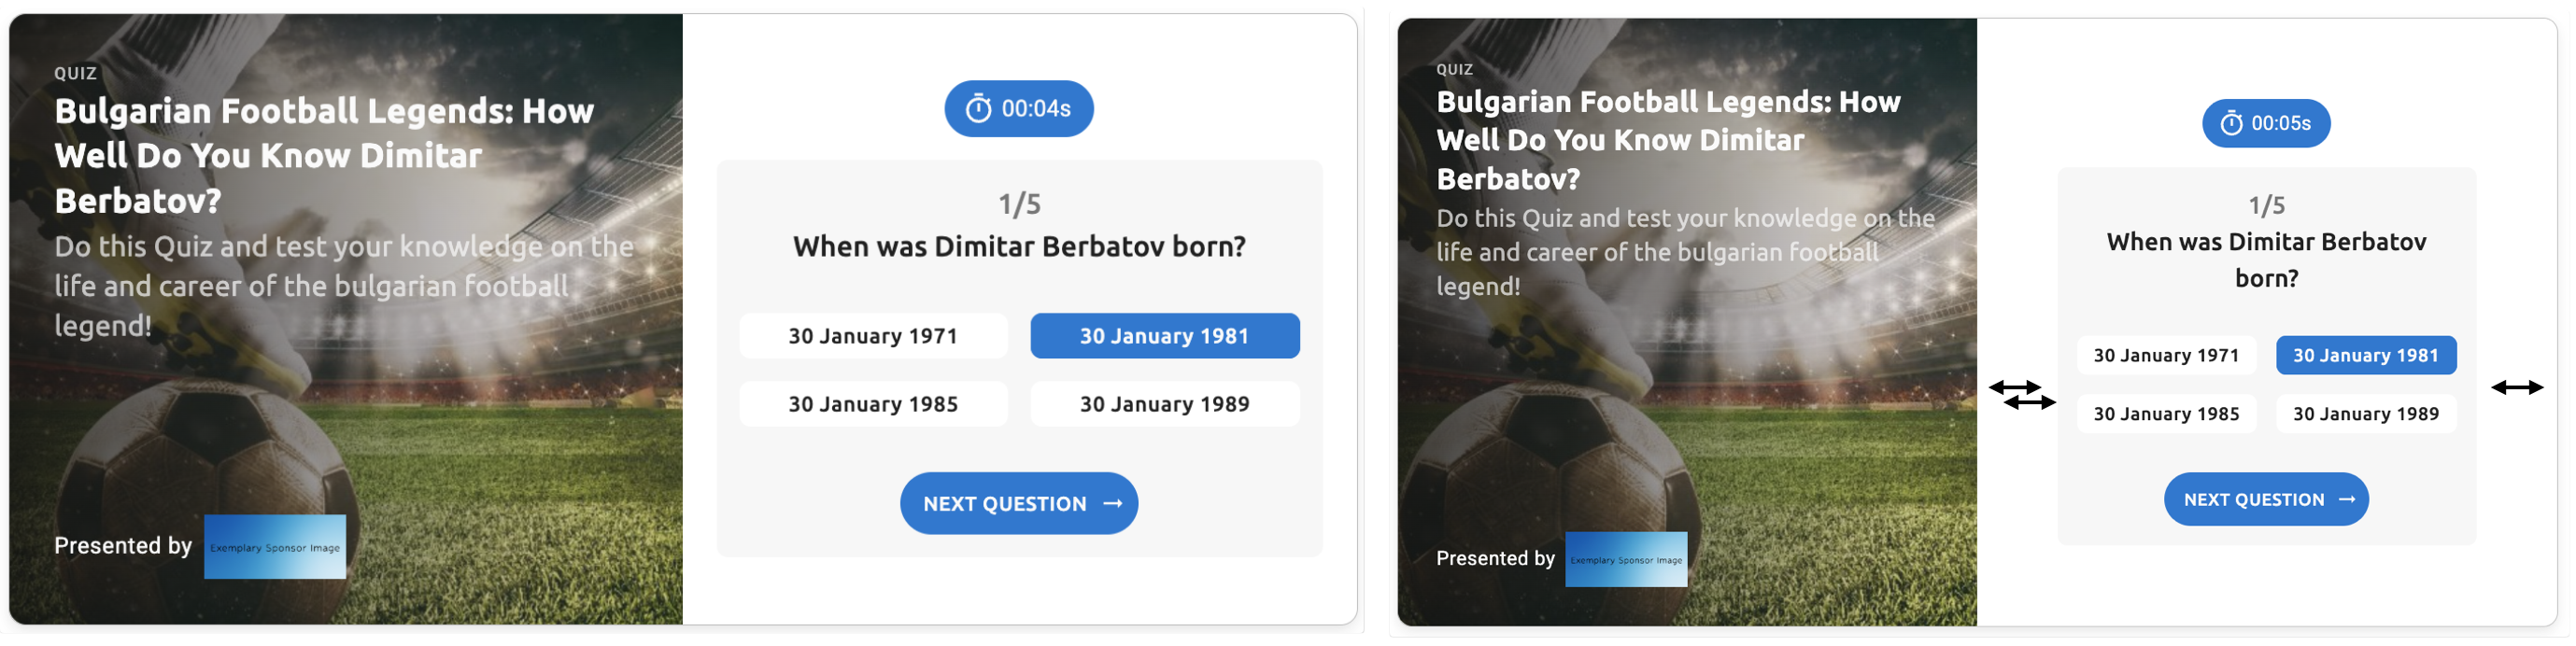Click the stopwatch icon in the 00:05s timer
This screenshot has height=646, width=2576.
pos(2231,123)
